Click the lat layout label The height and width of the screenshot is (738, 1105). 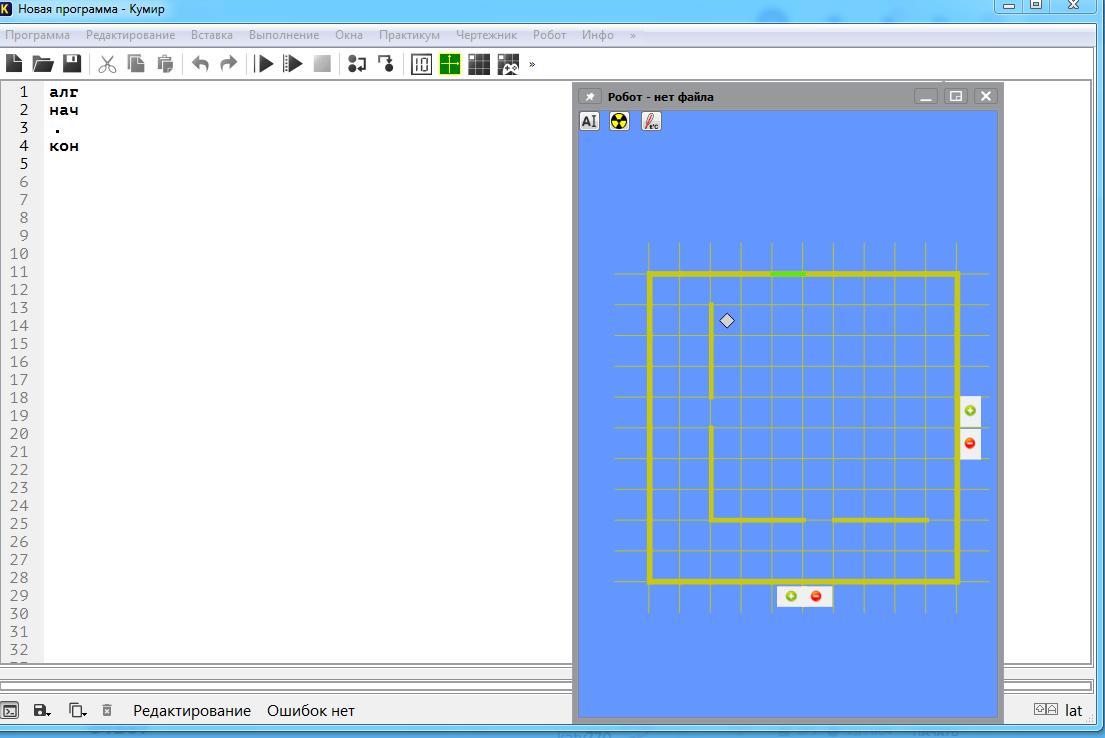coord(1073,711)
